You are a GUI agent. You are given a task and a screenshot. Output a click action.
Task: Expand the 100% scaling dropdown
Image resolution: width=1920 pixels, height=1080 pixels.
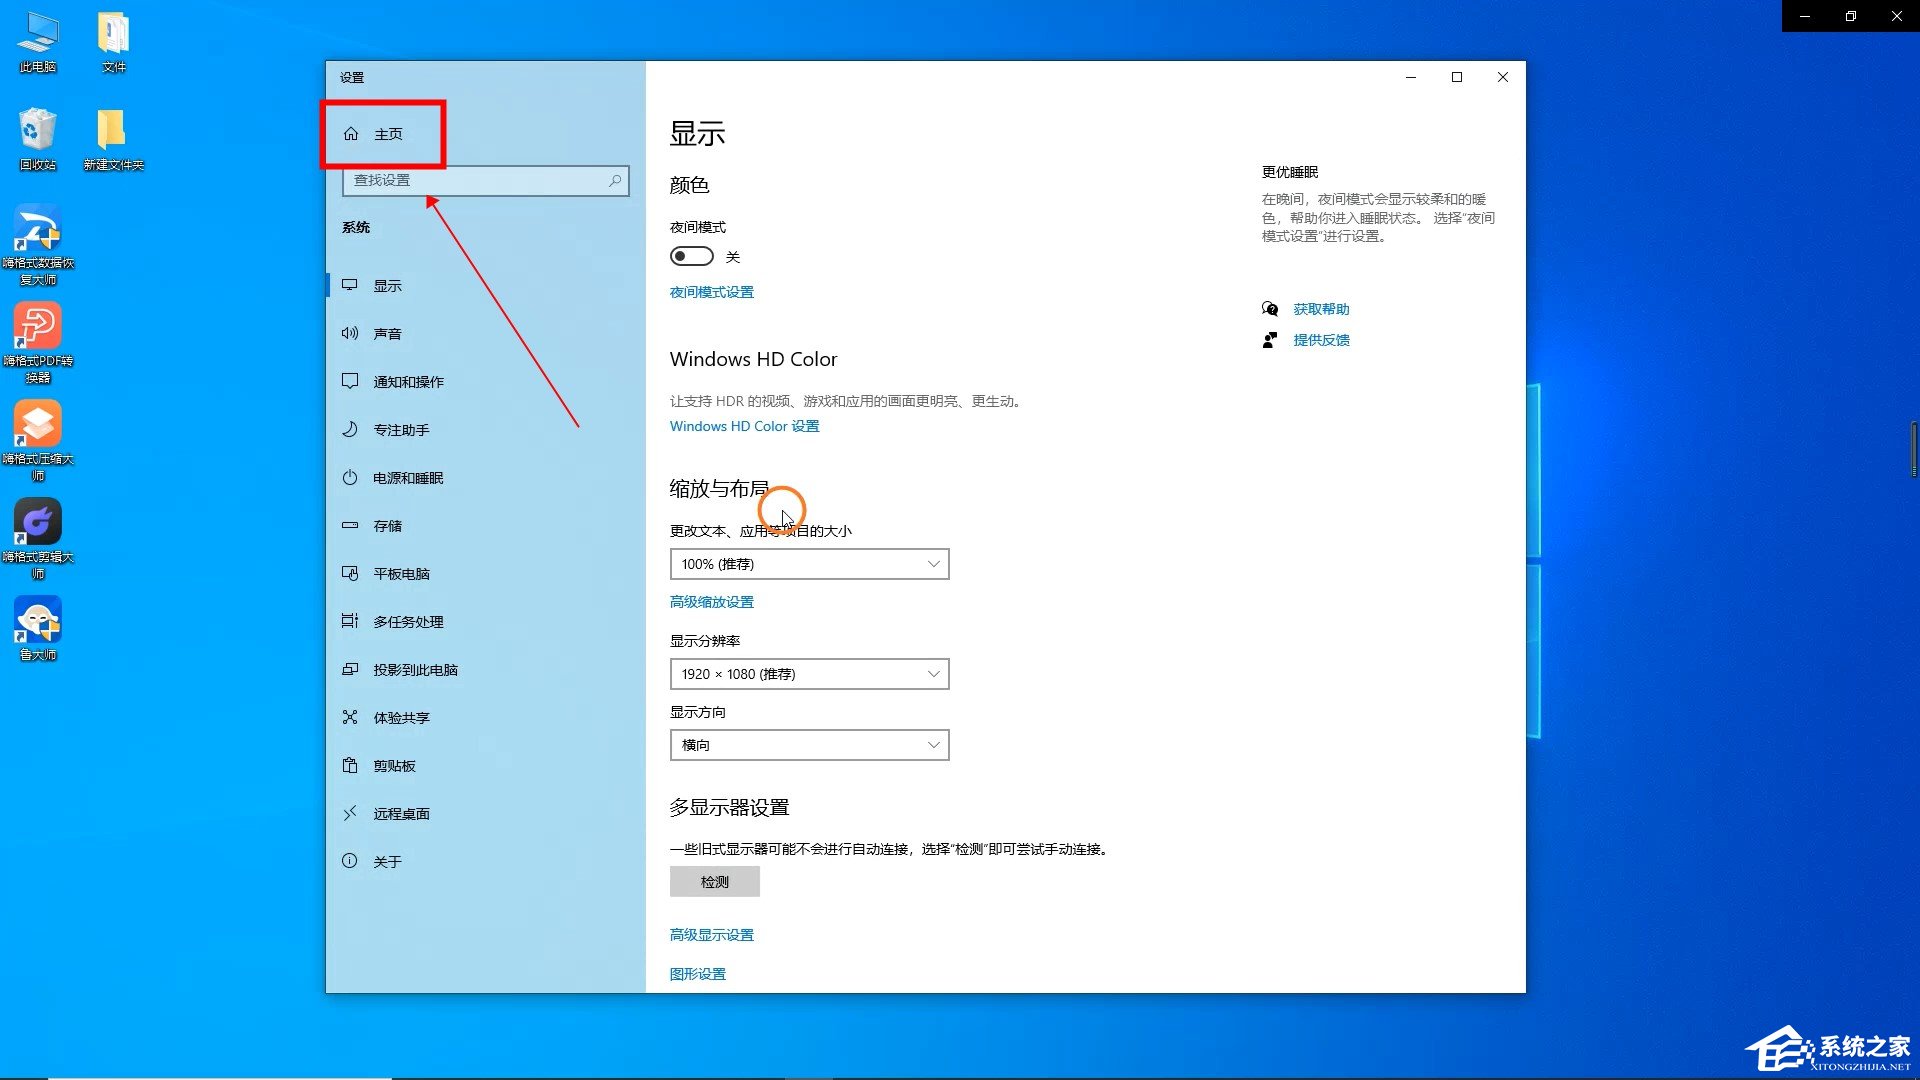coord(809,564)
